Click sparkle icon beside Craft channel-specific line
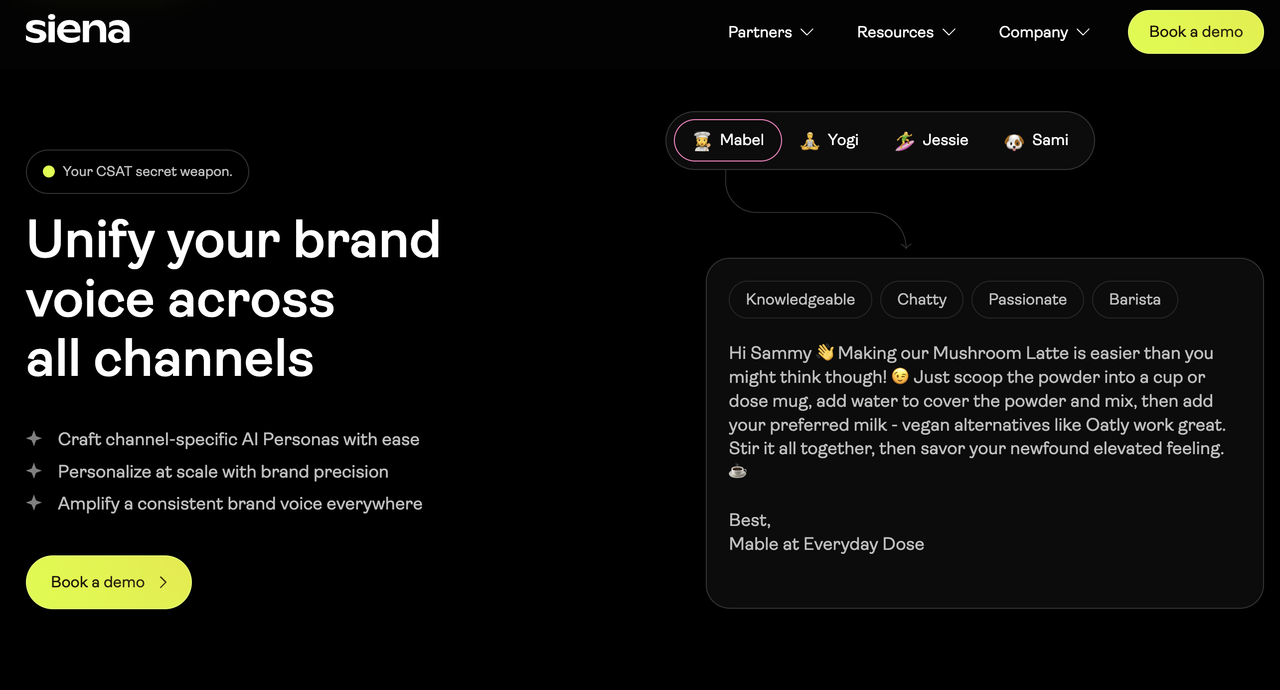This screenshot has height=690, width=1280. tap(34, 439)
